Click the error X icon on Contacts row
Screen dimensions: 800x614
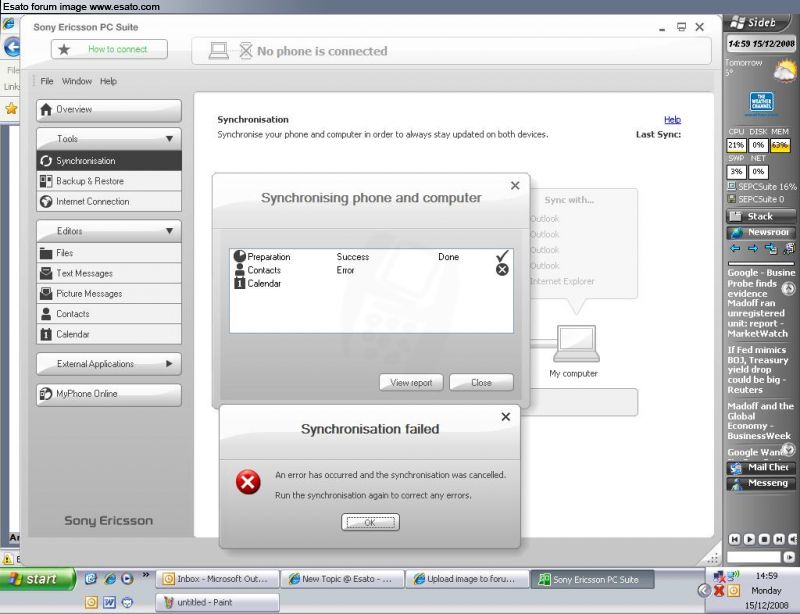click(x=502, y=269)
